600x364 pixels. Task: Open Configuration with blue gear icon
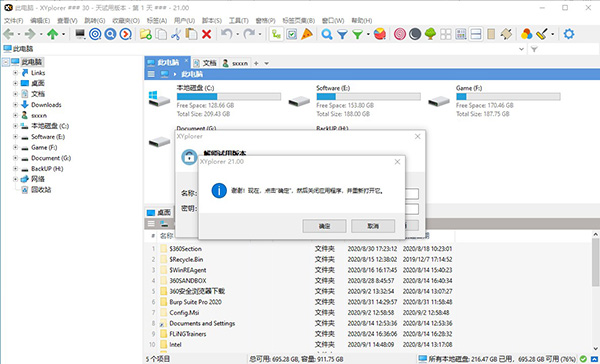(x=569, y=34)
